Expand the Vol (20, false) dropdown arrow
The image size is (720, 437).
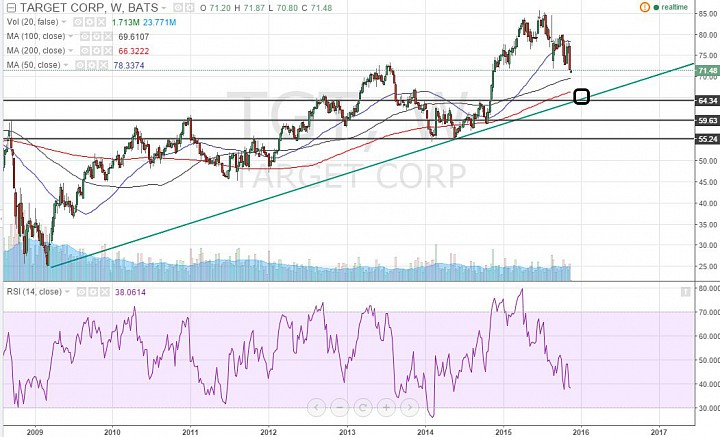pos(64,22)
